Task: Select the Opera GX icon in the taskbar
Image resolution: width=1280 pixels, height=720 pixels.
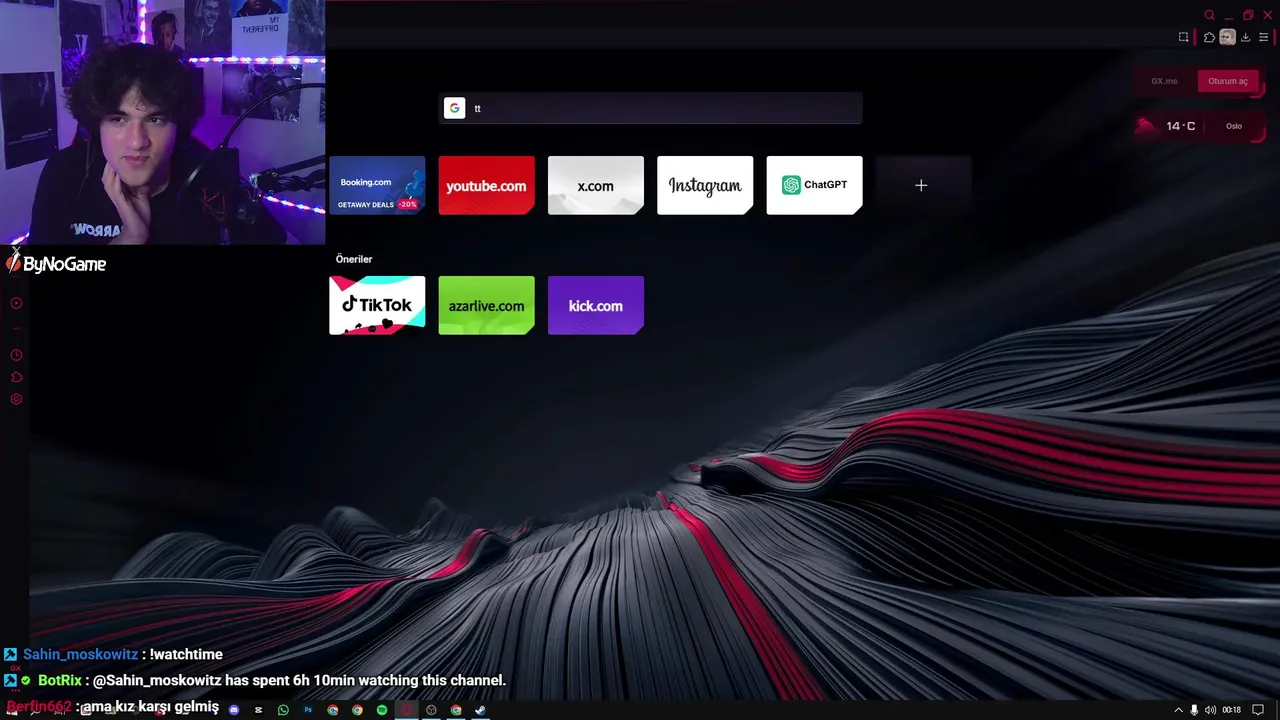Action: (407, 710)
